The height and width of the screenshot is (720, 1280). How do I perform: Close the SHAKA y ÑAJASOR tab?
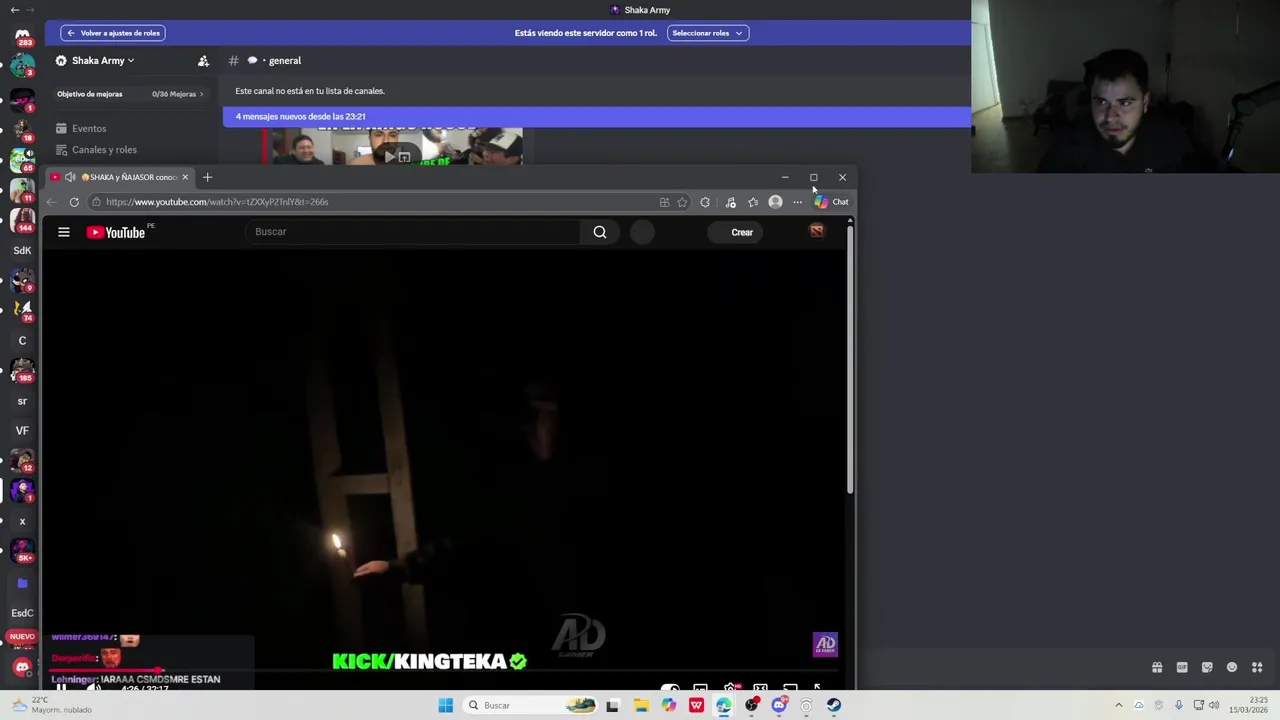185,177
